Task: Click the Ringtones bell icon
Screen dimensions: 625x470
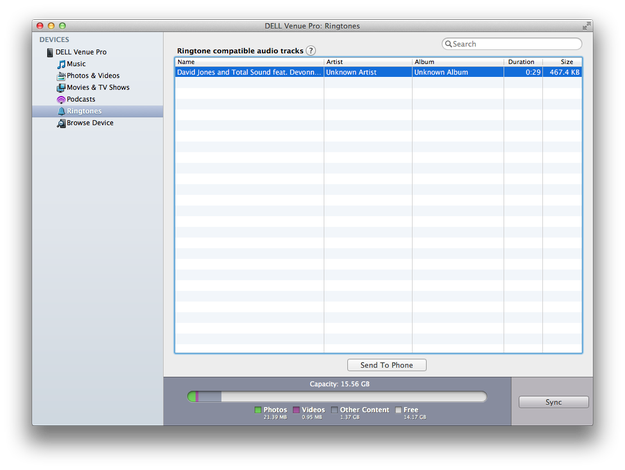Action: 61,111
